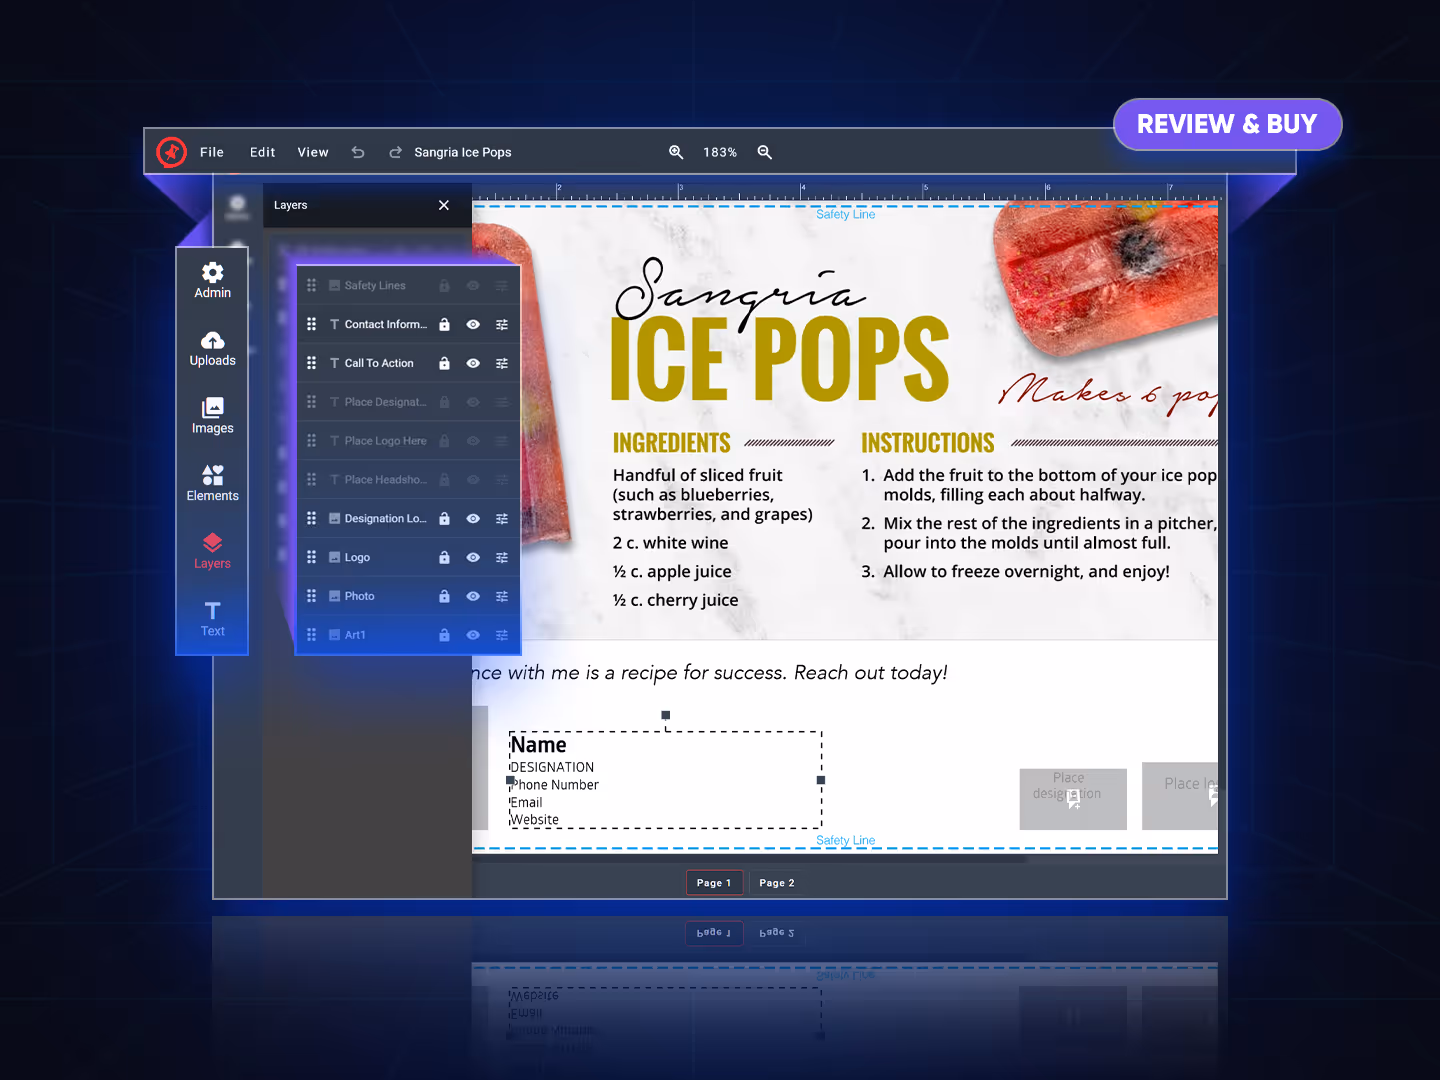Open the Admin settings panel

[x=212, y=280]
